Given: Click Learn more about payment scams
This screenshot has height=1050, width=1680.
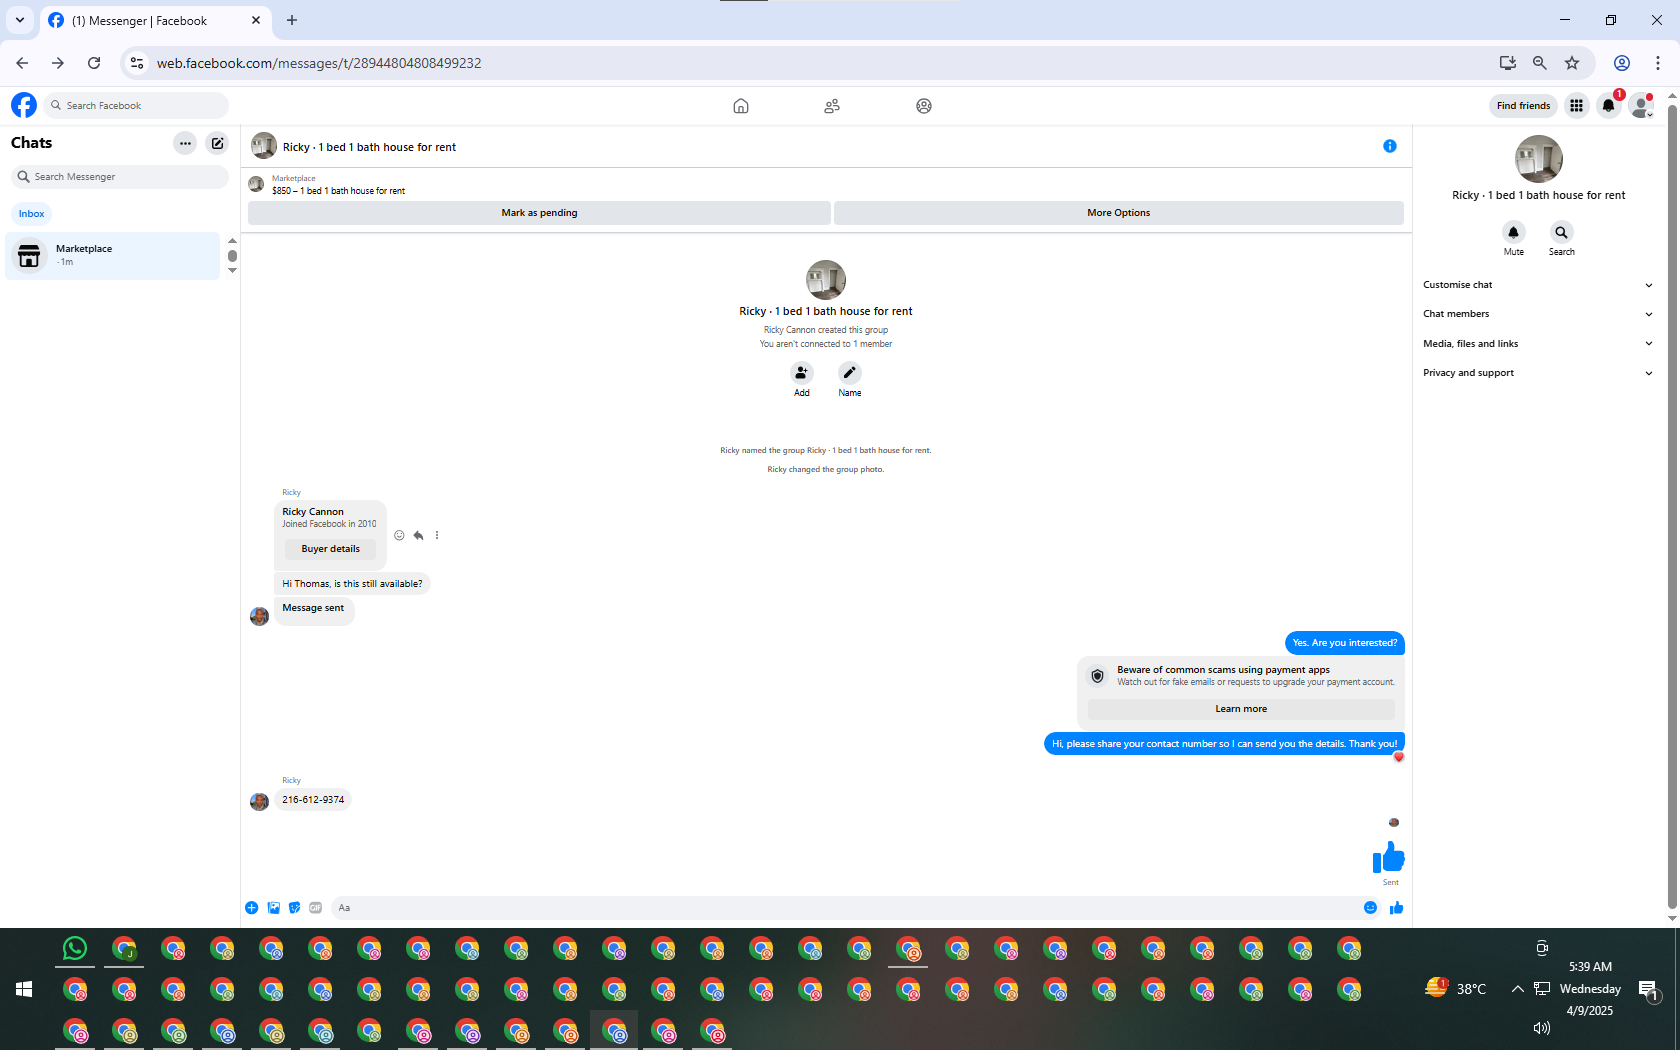Looking at the screenshot, I should 1241,709.
